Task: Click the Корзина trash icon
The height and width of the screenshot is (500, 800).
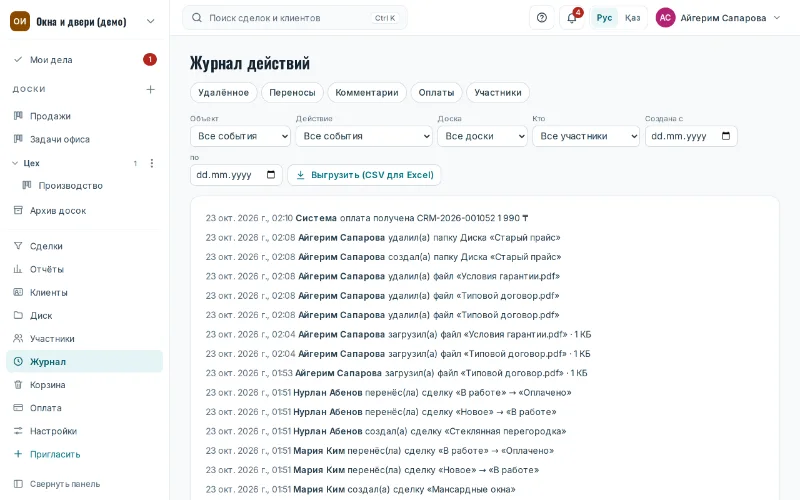Action: [x=18, y=385]
